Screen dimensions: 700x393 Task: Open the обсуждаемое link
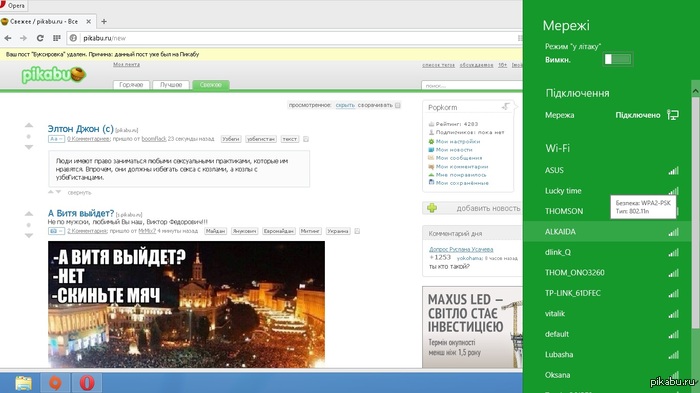[476, 65]
